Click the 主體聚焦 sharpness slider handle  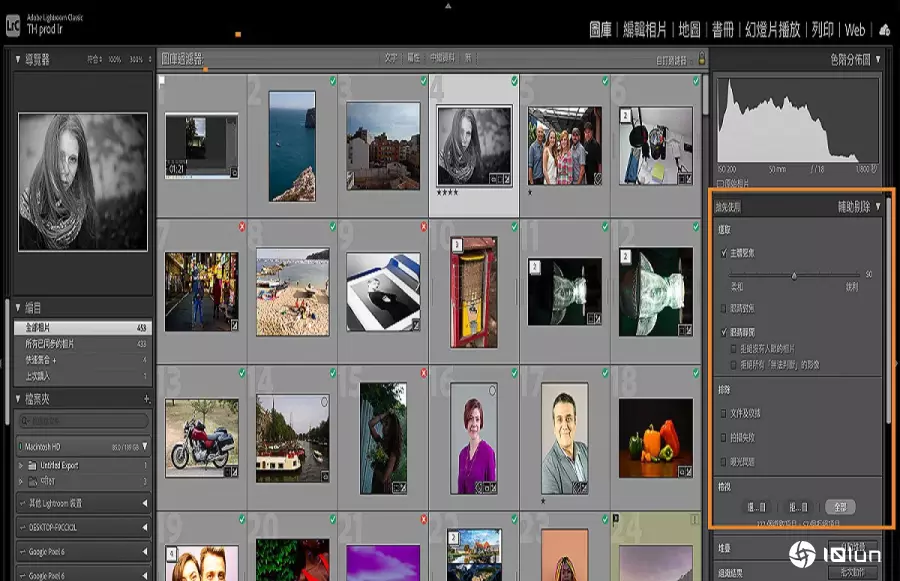(x=794, y=275)
